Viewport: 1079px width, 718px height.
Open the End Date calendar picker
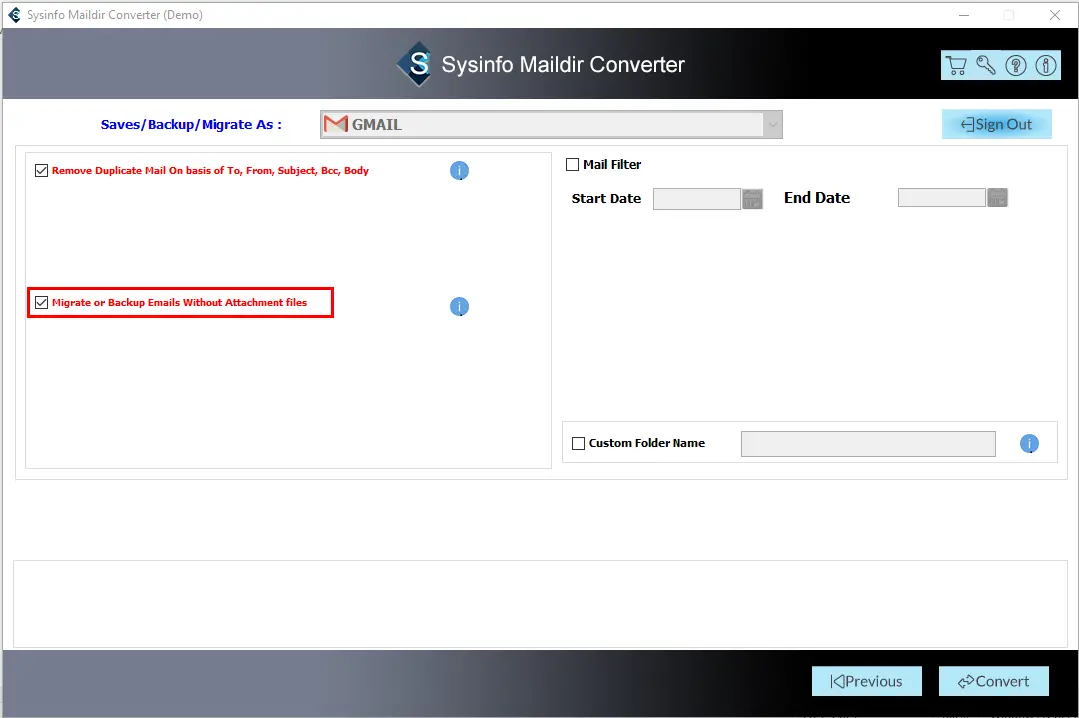point(997,198)
